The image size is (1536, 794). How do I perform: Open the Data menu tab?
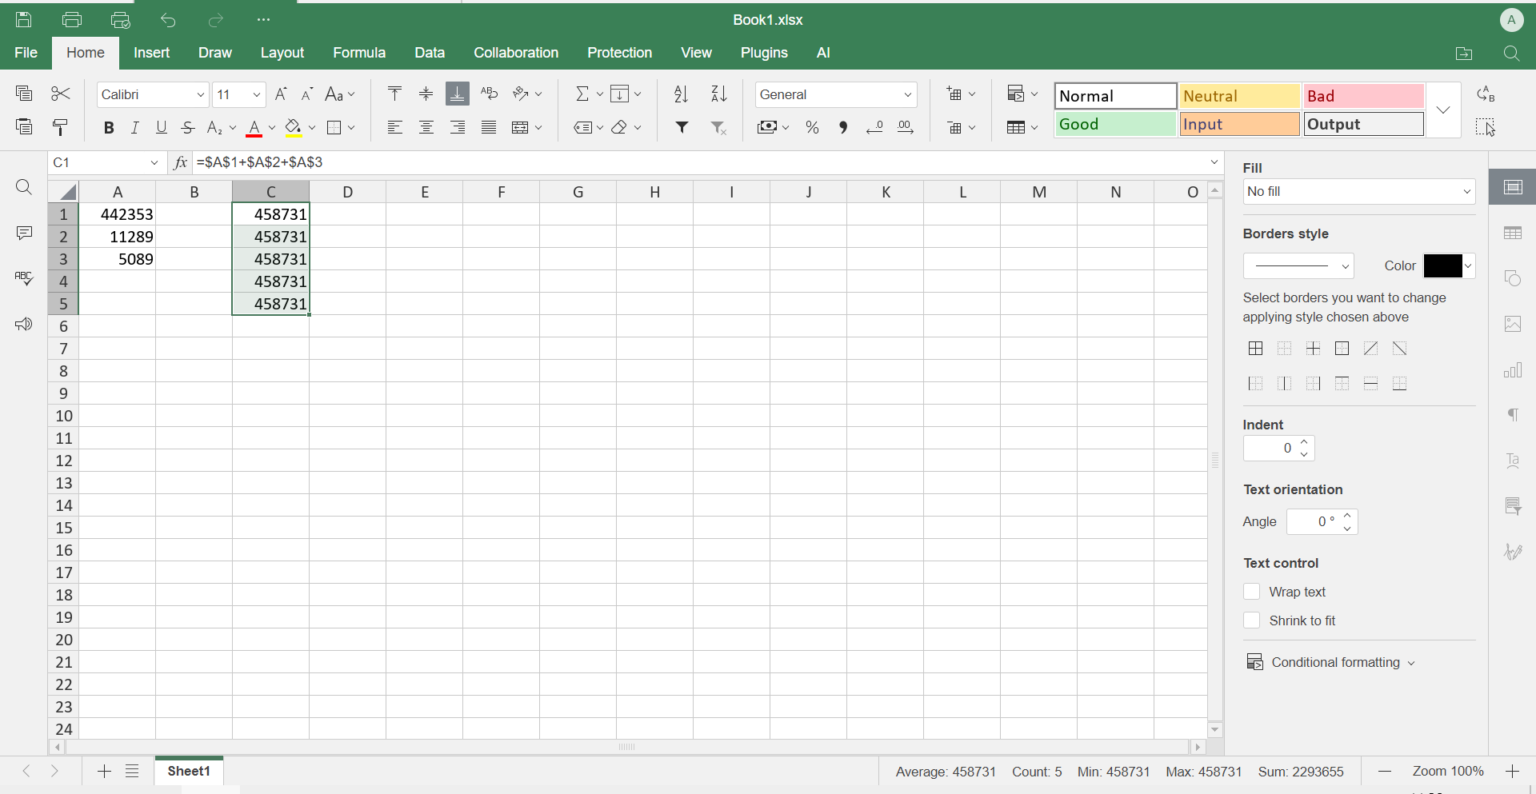[429, 53]
